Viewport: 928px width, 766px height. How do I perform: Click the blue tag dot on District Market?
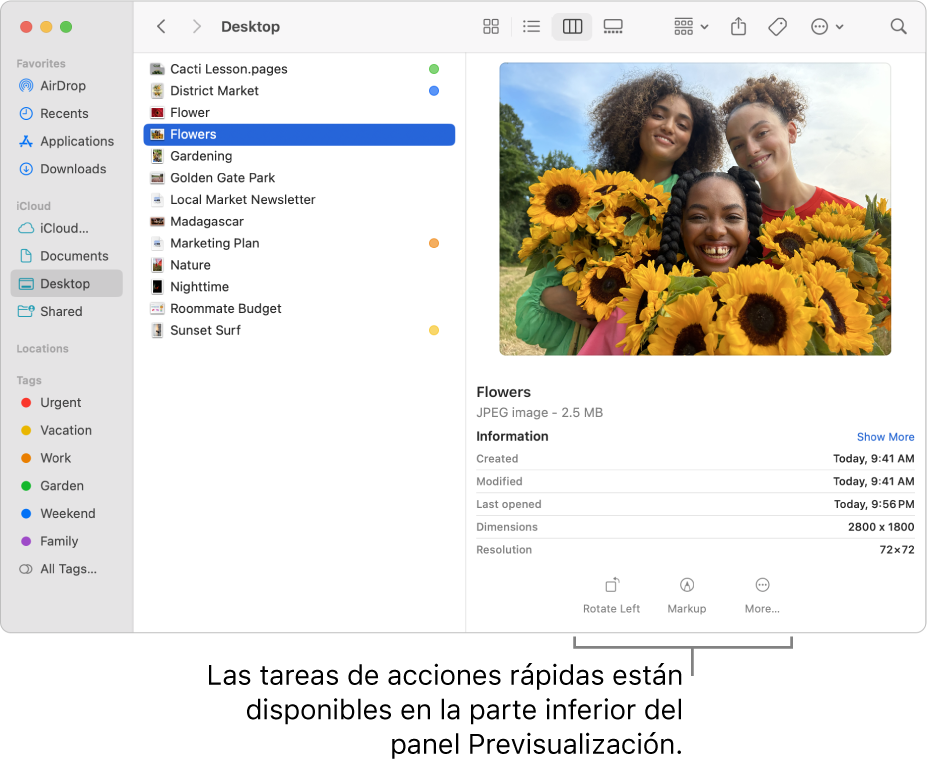coord(434,91)
